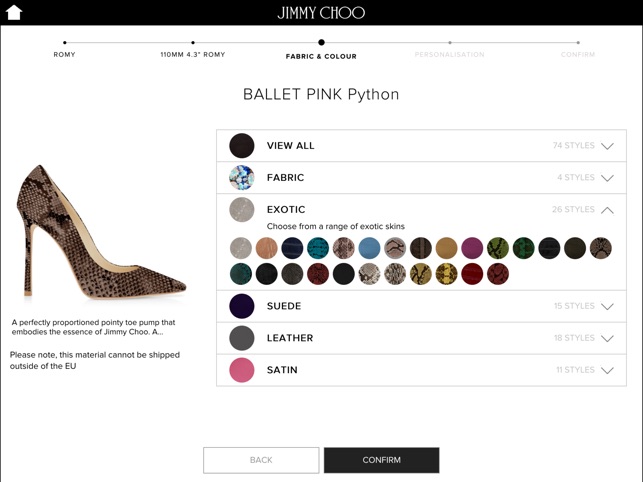Jump to the Confirm step label
Image resolution: width=643 pixels, height=482 pixels.
[x=578, y=54]
